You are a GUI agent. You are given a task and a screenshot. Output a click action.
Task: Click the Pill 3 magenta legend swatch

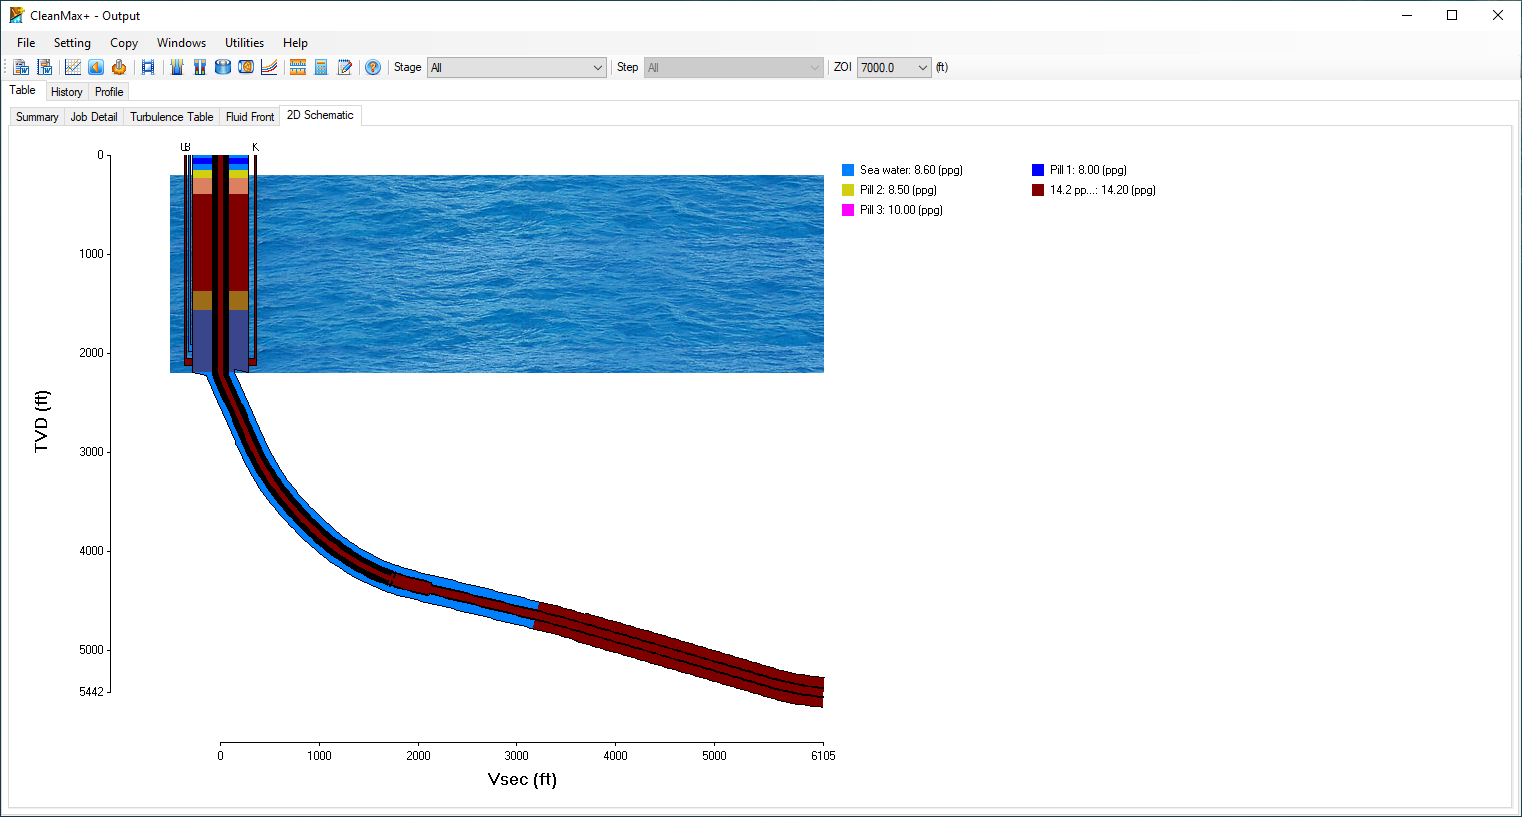[848, 210]
